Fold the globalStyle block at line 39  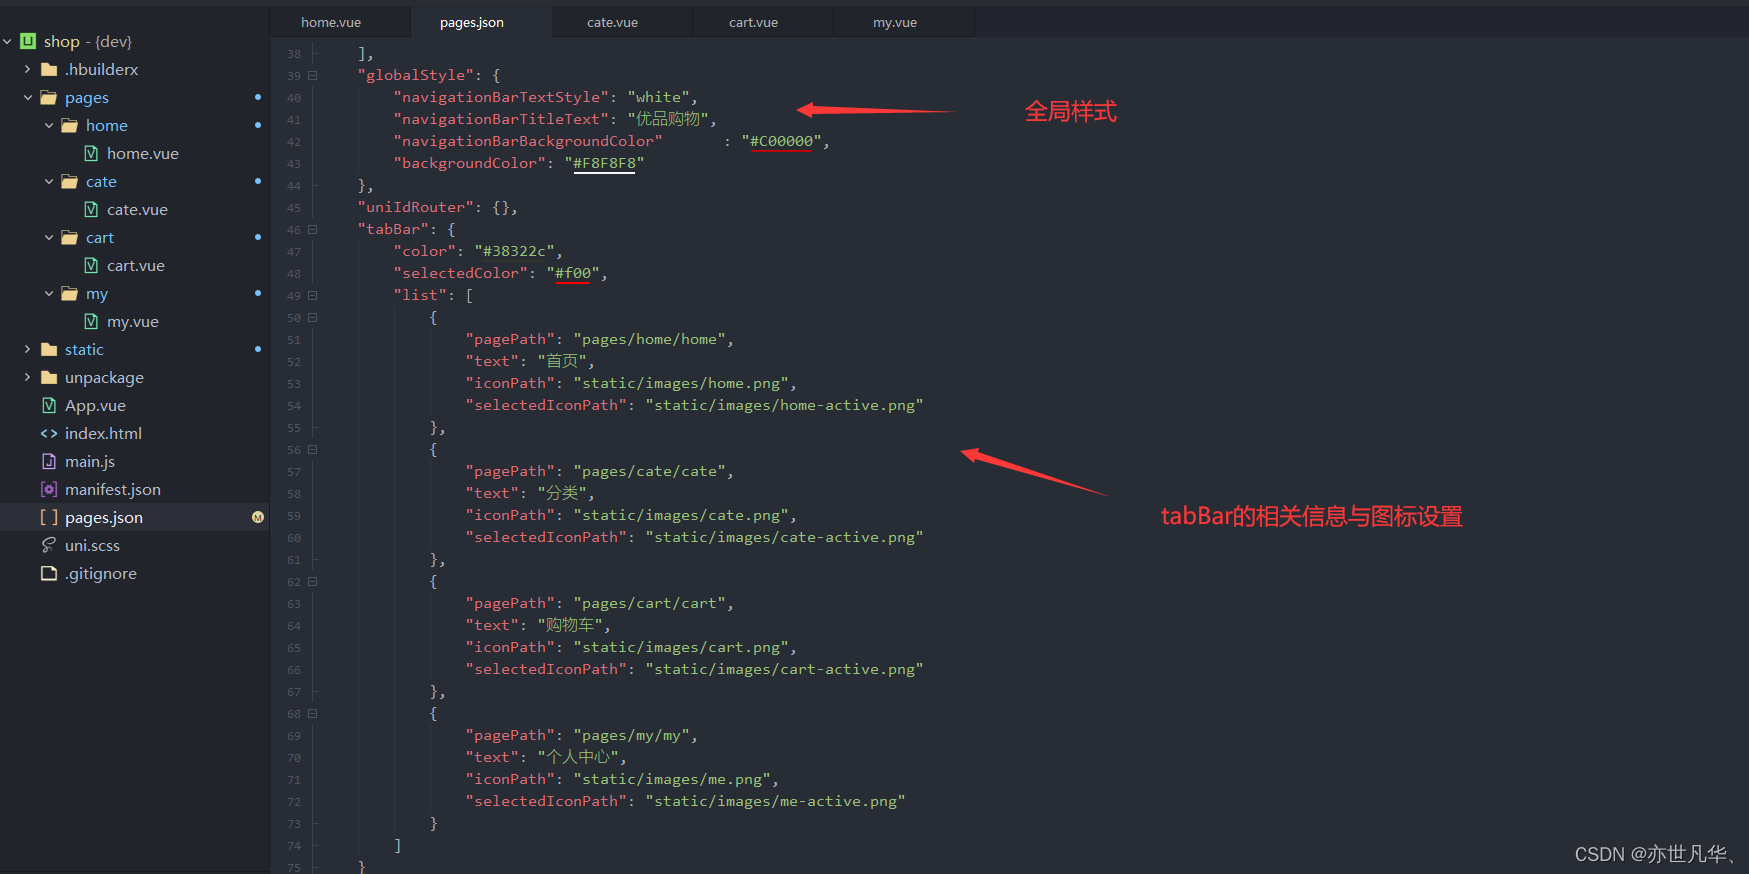point(313,75)
